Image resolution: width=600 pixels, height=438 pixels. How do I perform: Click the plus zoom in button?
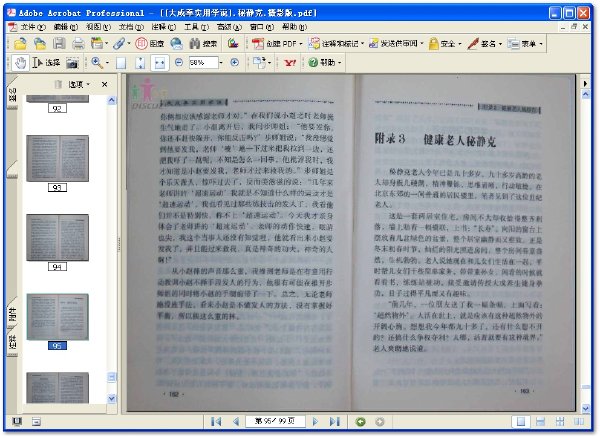point(235,62)
